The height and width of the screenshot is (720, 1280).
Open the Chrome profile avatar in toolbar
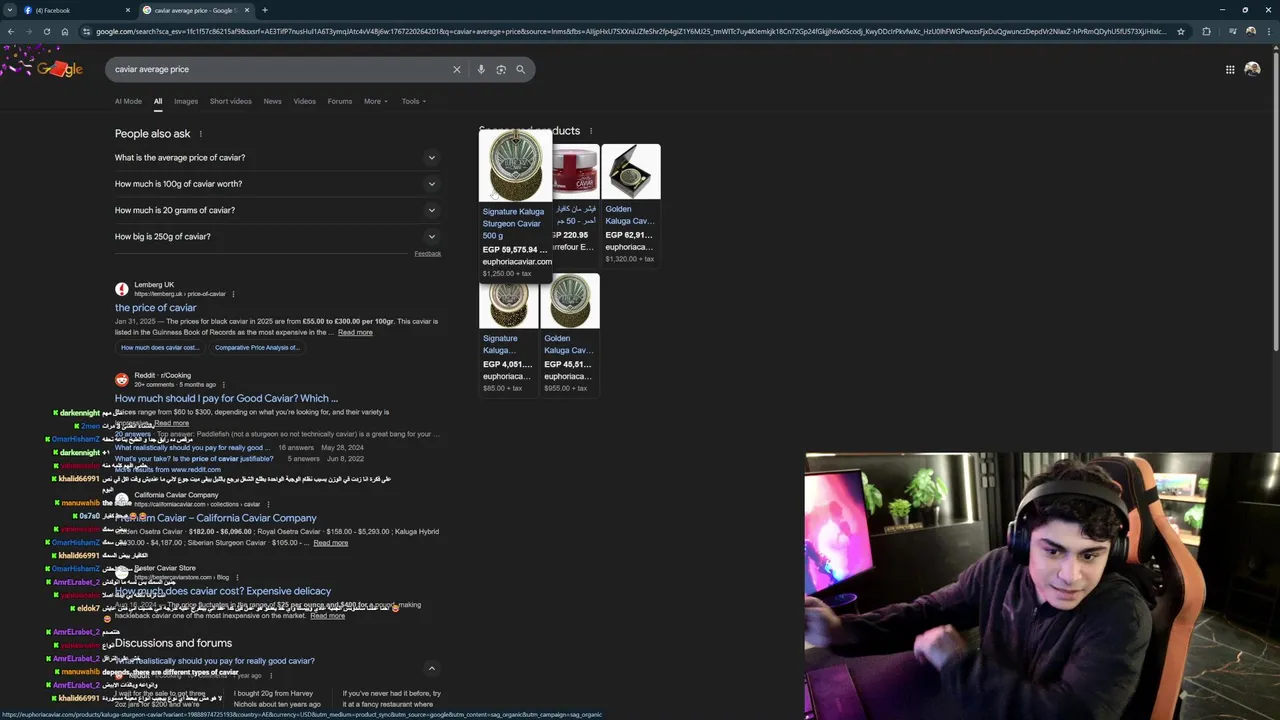1251,31
